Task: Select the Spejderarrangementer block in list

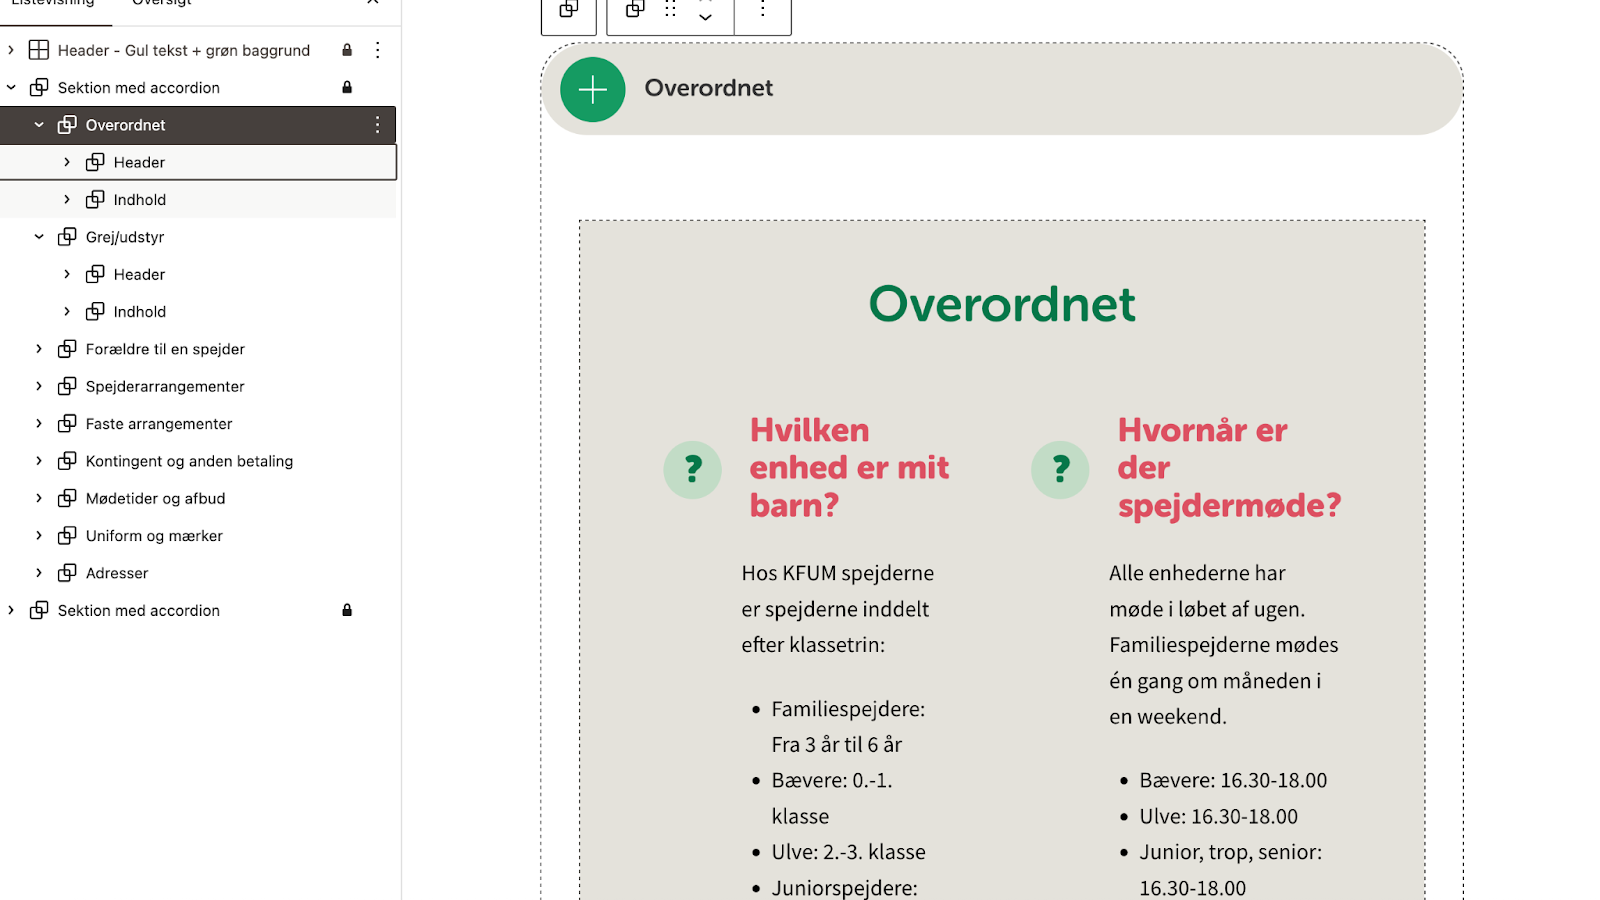Action: click(165, 387)
